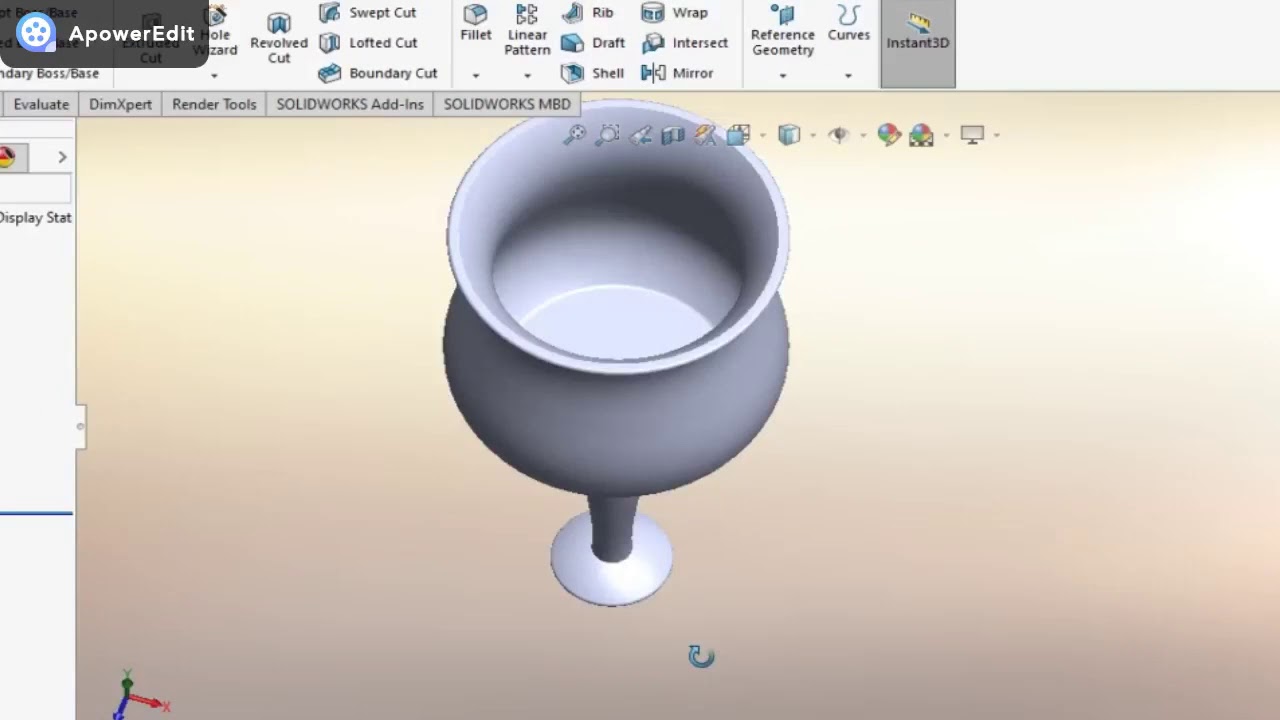This screenshot has width=1280, height=720.
Task: Open the DisplayManager tab icon in left panel
Action: click(x=7, y=157)
